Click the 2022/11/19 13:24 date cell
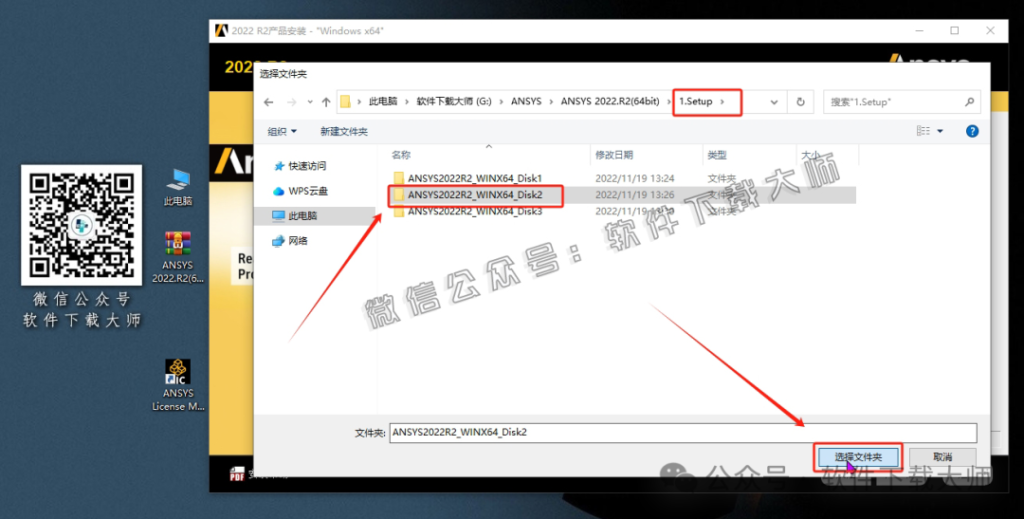Image resolution: width=1024 pixels, height=519 pixels. [x=634, y=178]
